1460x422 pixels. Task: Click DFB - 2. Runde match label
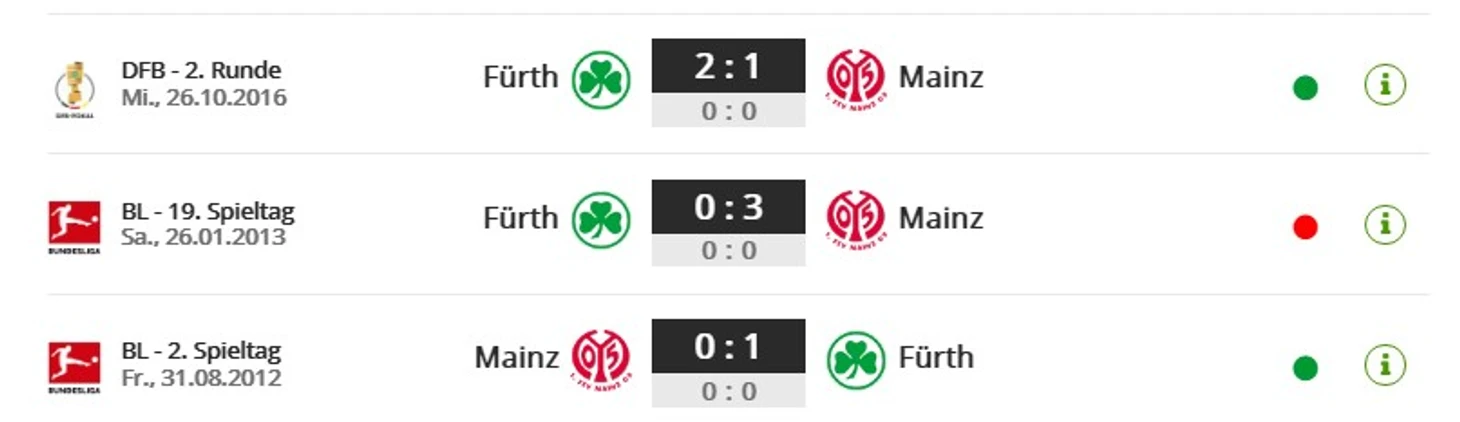click(x=201, y=70)
